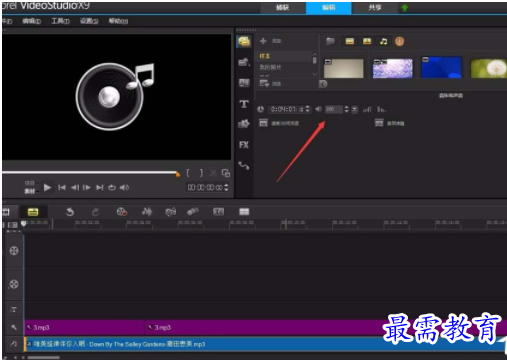Image resolution: width=507 pixels, height=360 pixels.
Task: Toggle the voice track button
Action: [x=14, y=327]
